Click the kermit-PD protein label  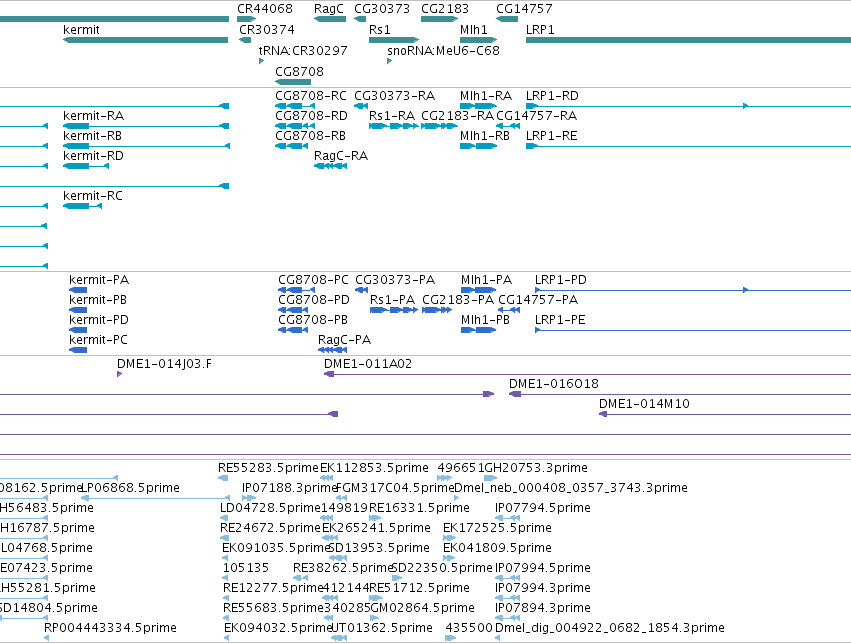(x=99, y=320)
